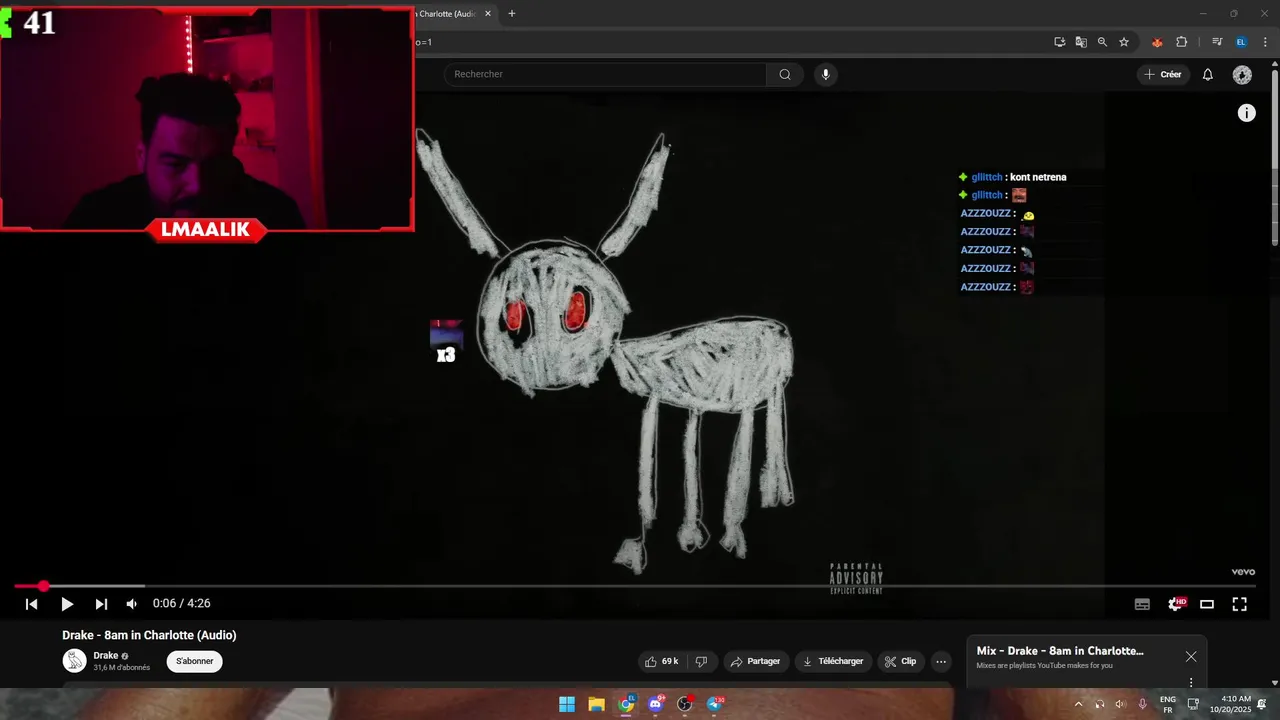This screenshot has height=720, width=1280.
Task: Open the MetaMask fox extension
Action: tap(1158, 42)
